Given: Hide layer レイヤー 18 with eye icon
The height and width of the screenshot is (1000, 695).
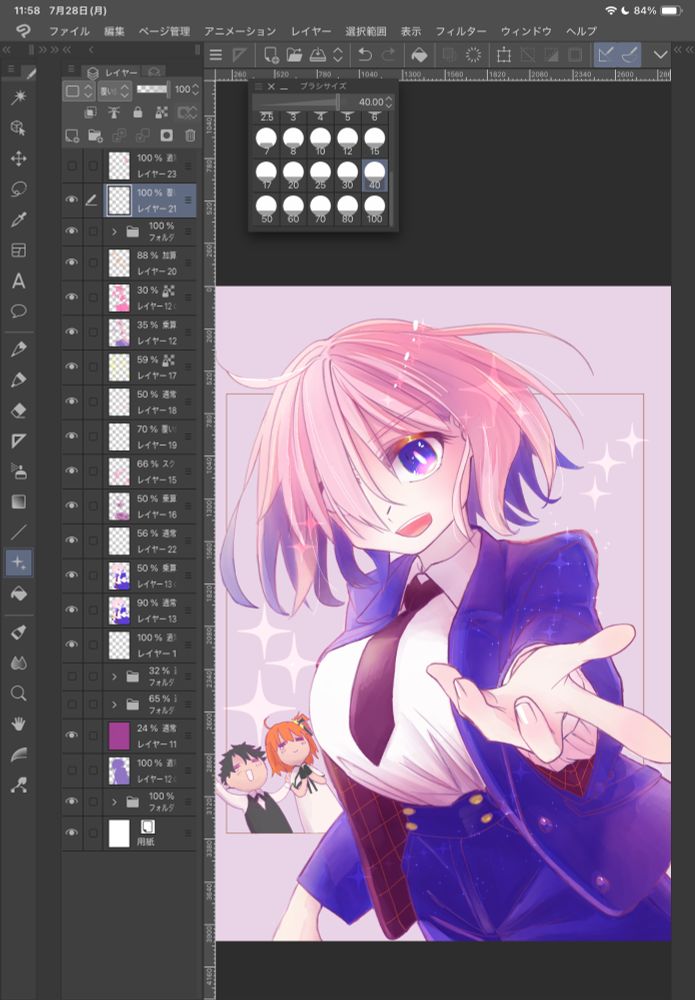Looking at the screenshot, I should 71,401.
